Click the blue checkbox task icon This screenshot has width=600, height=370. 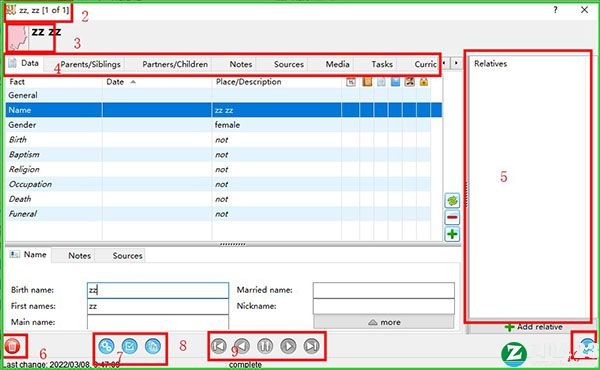[129, 346]
